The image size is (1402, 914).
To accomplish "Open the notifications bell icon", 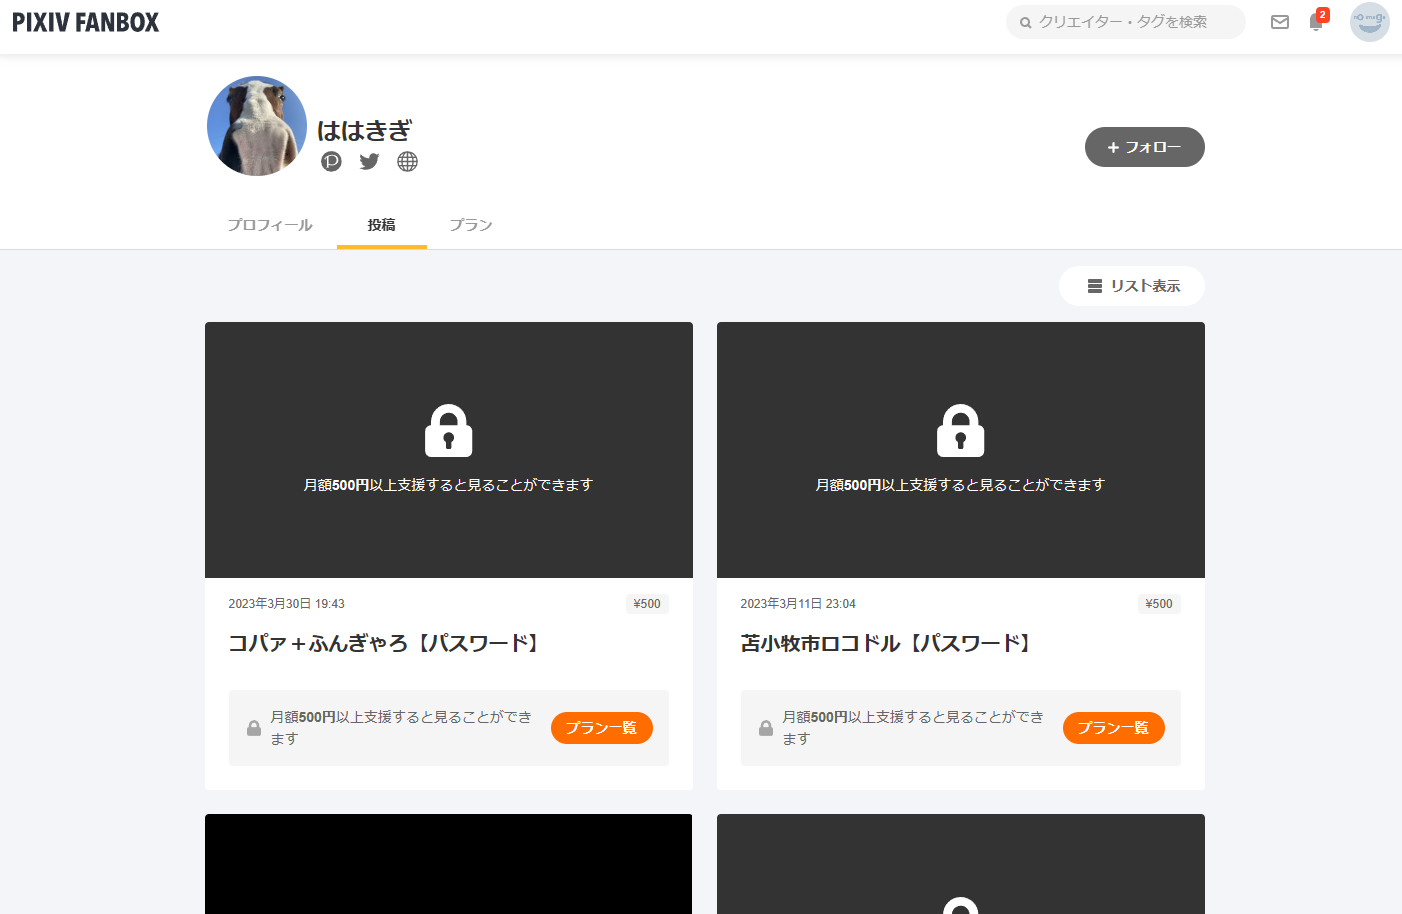I will [x=1316, y=22].
